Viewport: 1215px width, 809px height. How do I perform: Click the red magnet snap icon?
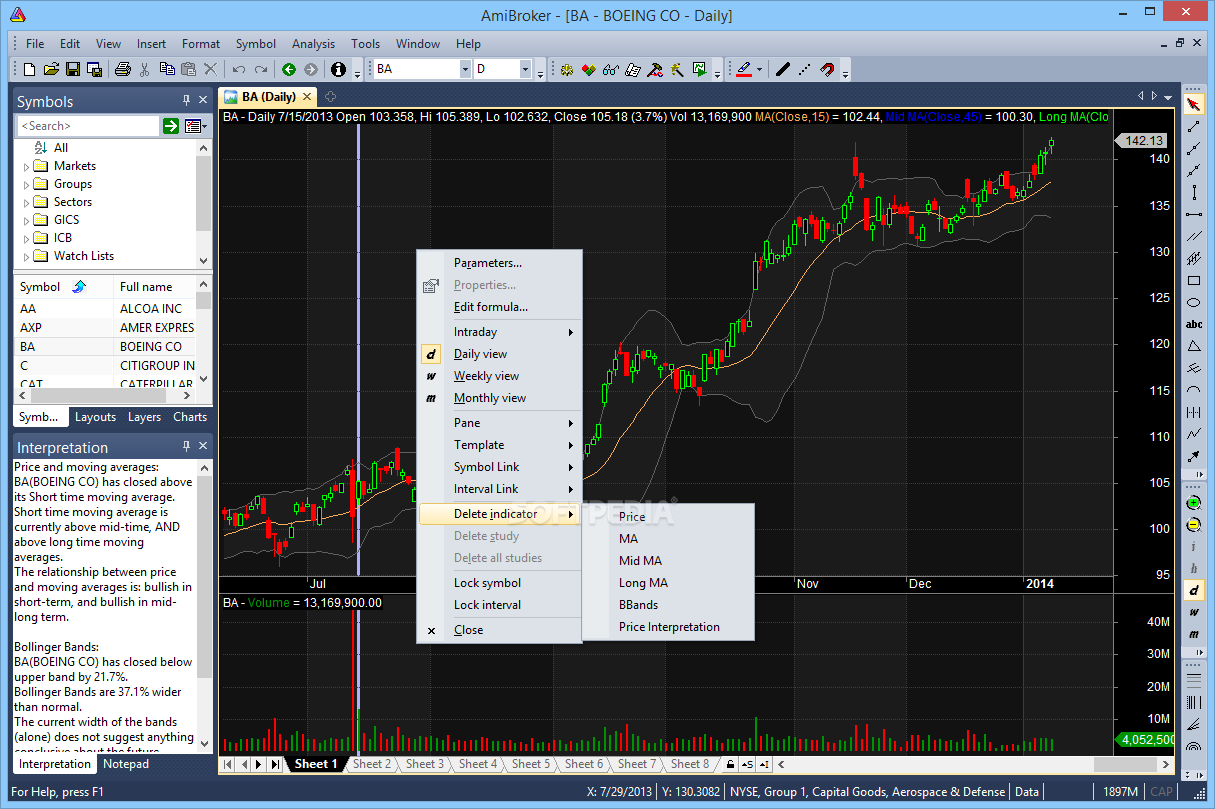(827, 69)
